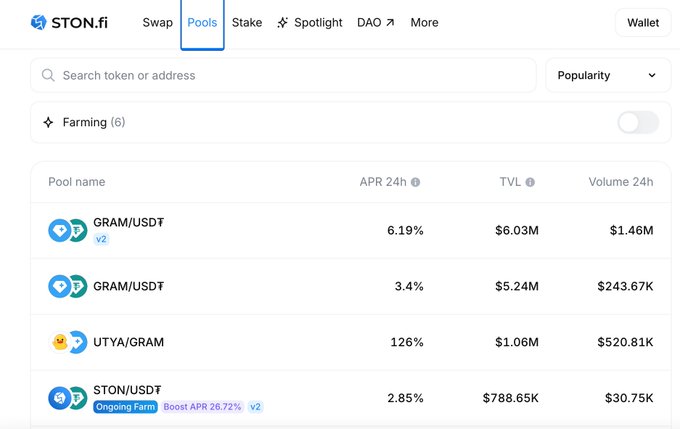This screenshot has height=429, width=680.
Task: Click the 3.4% GRAM/USDT pool token icons
Action: pos(68,286)
